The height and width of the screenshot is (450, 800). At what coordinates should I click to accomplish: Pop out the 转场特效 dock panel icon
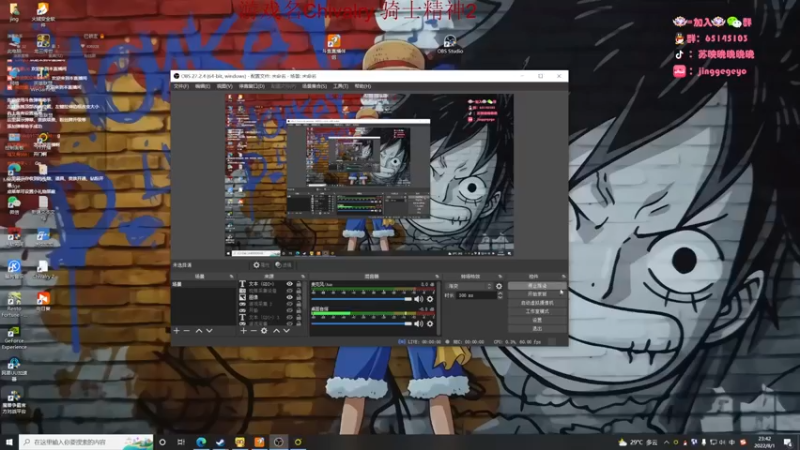pyautogui.click(x=500, y=277)
